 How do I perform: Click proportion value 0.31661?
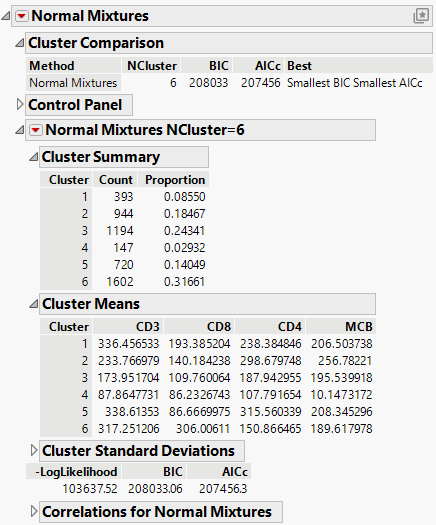point(185,282)
